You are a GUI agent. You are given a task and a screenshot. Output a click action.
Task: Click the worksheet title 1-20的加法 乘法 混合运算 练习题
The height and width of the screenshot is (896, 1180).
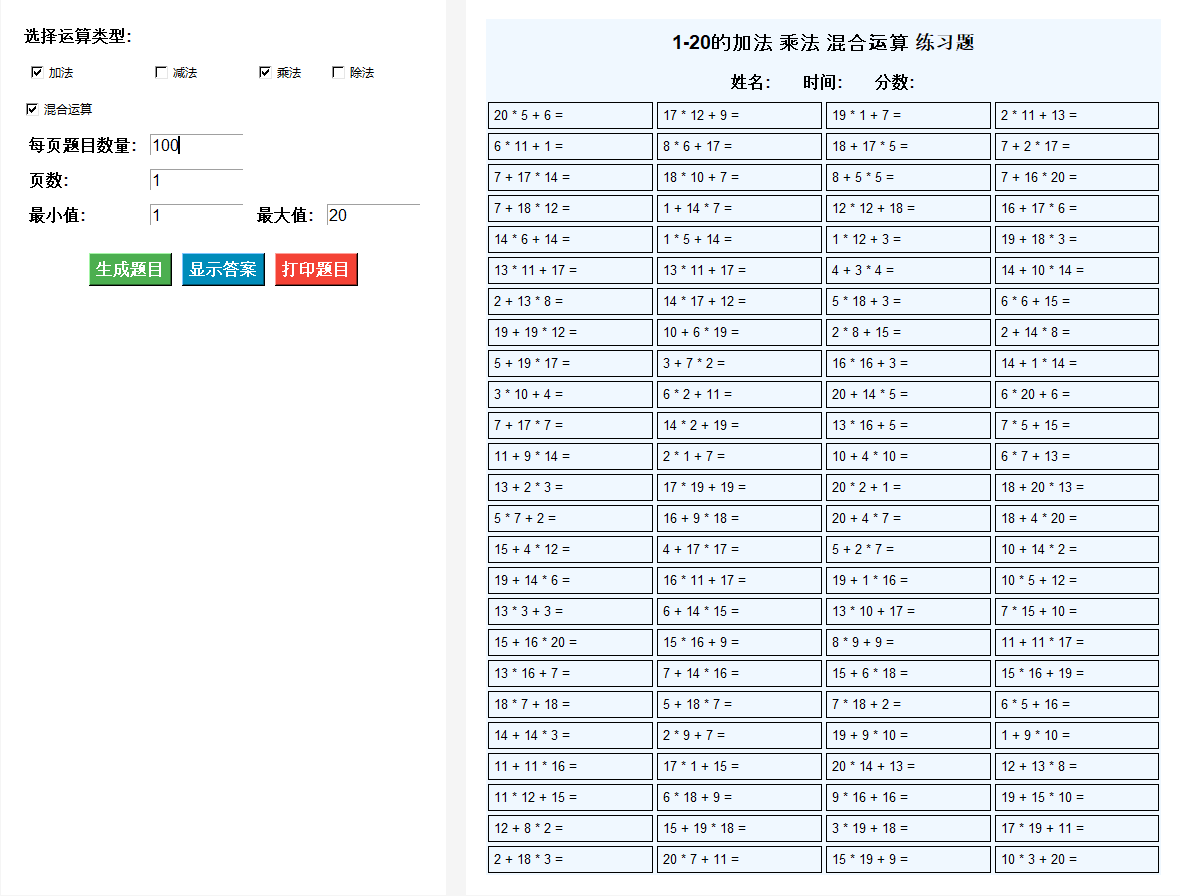pyautogui.click(x=823, y=43)
